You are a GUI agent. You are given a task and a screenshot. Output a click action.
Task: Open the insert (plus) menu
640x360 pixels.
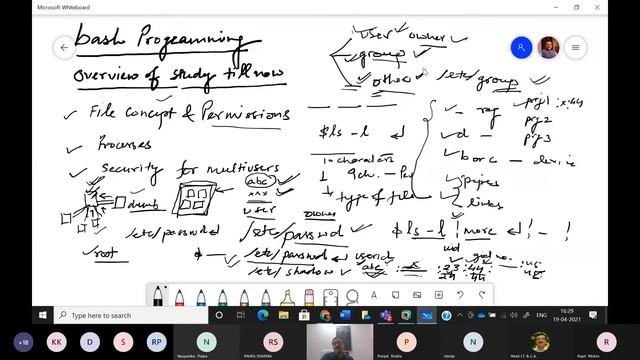click(x=439, y=295)
